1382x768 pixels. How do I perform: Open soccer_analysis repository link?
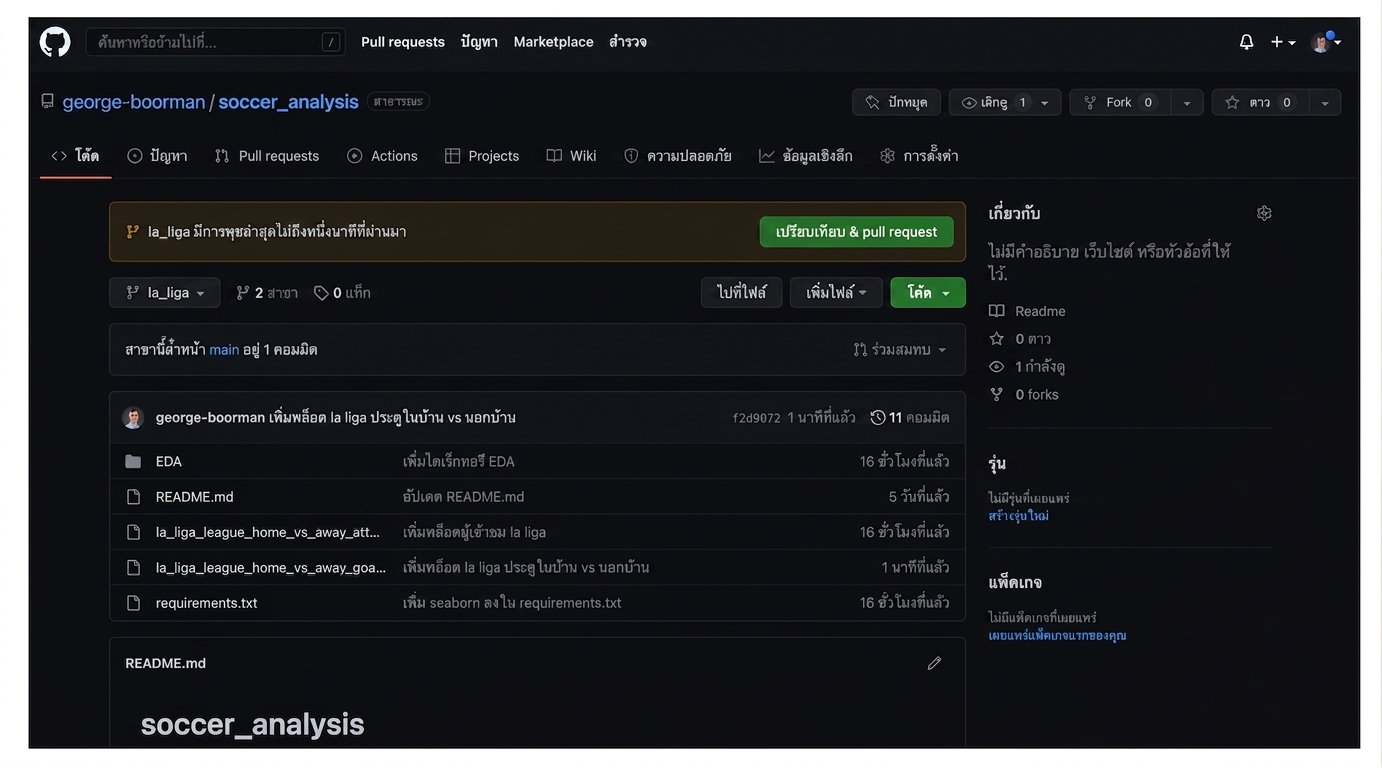(x=288, y=102)
